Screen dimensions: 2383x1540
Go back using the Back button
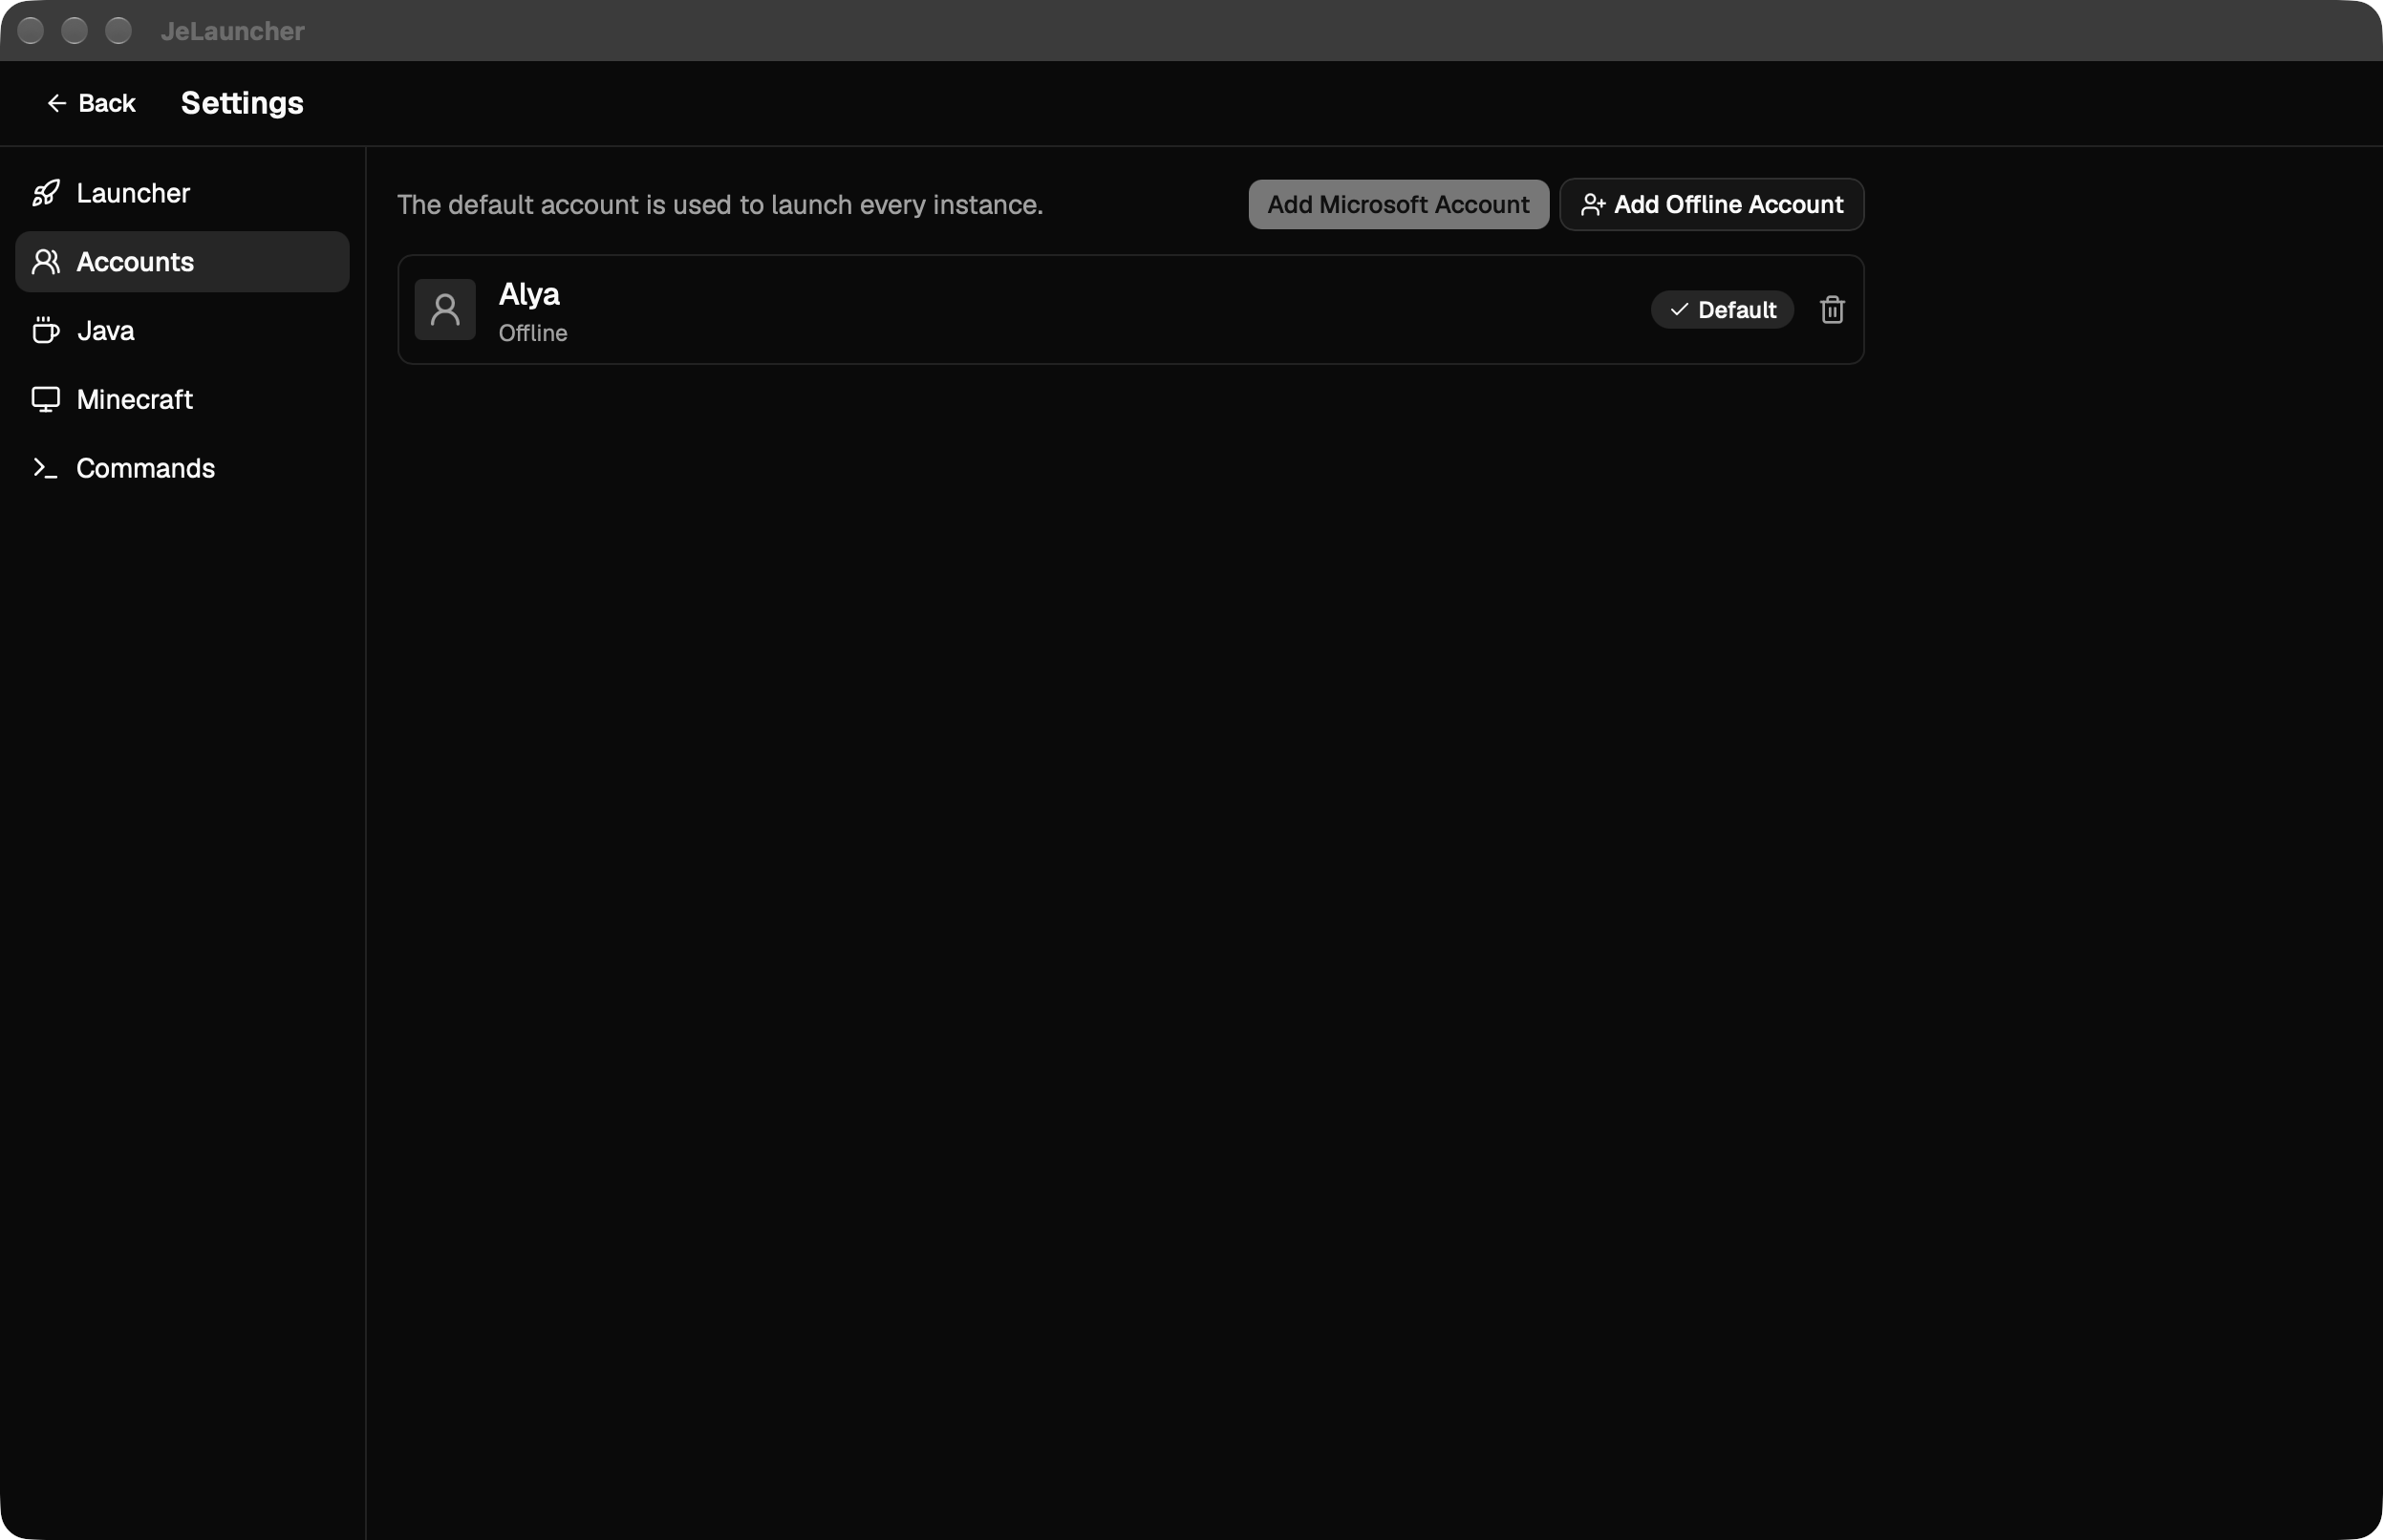91,103
